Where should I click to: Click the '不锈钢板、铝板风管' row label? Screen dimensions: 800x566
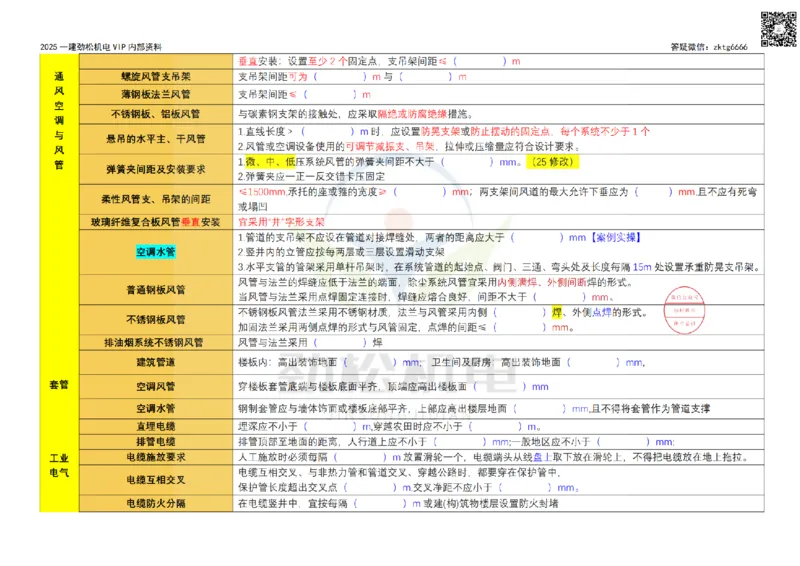156,114
